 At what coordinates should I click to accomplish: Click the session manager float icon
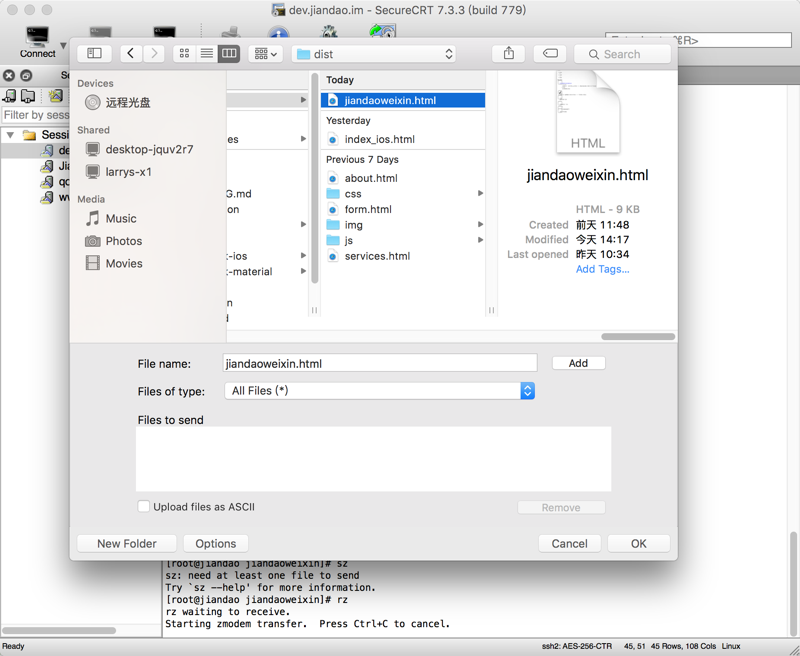26,75
